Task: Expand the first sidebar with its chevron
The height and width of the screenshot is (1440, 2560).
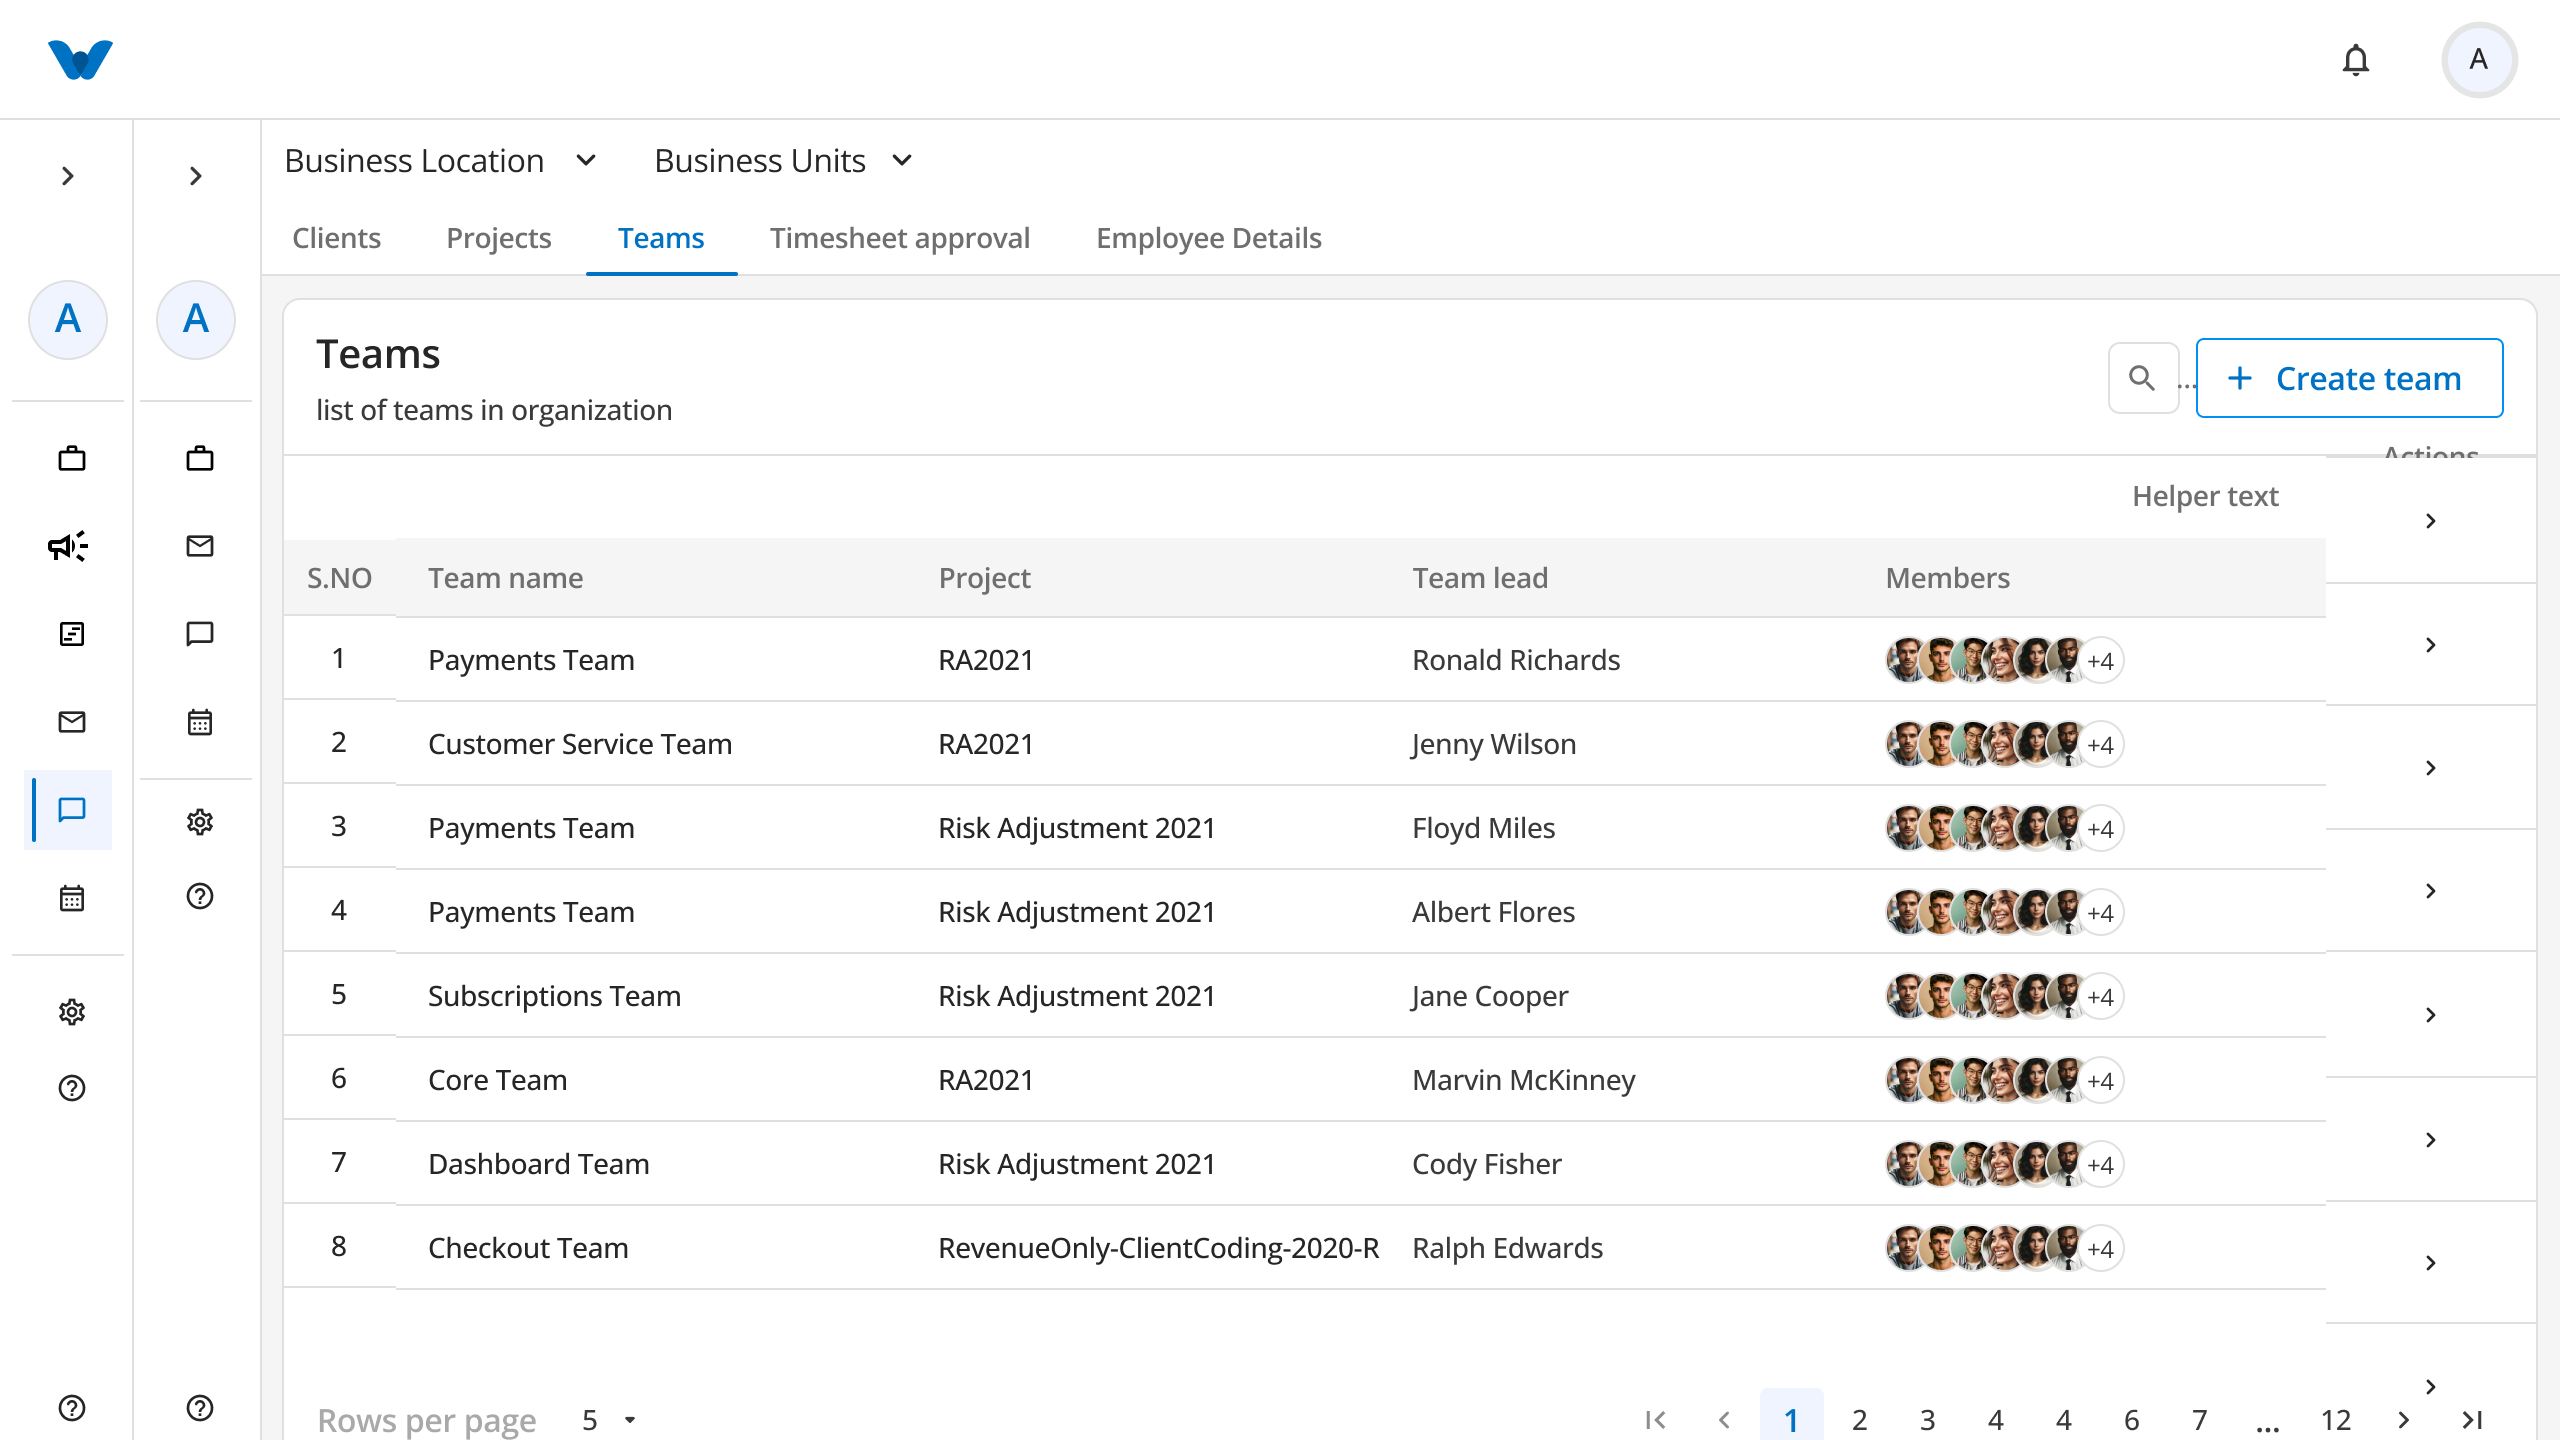Action: pyautogui.click(x=68, y=176)
